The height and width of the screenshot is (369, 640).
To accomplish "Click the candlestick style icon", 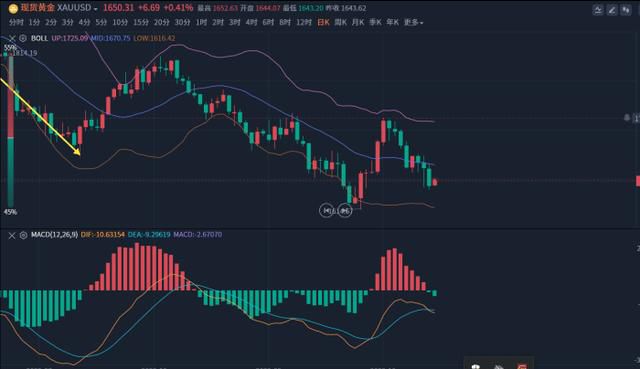I will point(626,10).
